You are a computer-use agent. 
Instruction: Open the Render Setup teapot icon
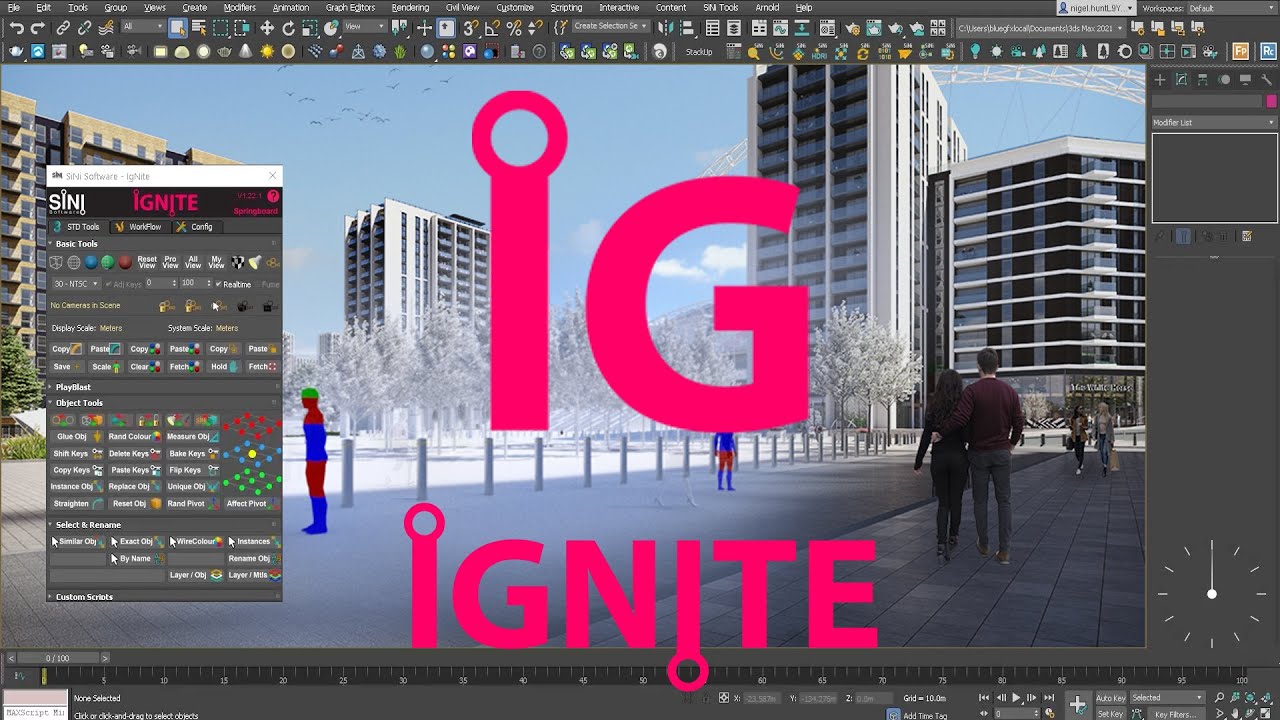point(851,28)
